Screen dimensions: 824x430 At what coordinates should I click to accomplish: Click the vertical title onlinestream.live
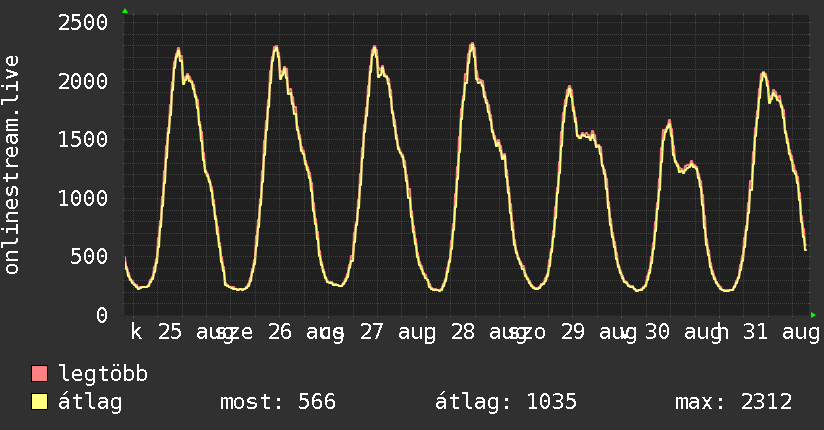coord(11,165)
